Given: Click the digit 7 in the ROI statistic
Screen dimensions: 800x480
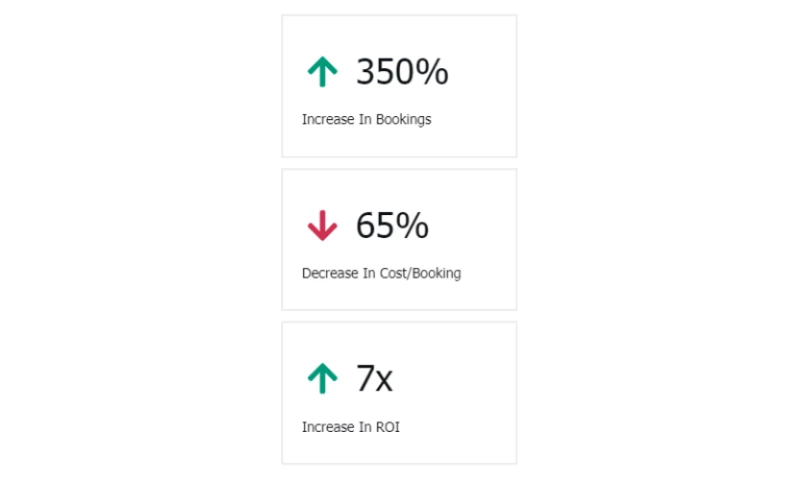Looking at the screenshot, I should click(x=365, y=379).
